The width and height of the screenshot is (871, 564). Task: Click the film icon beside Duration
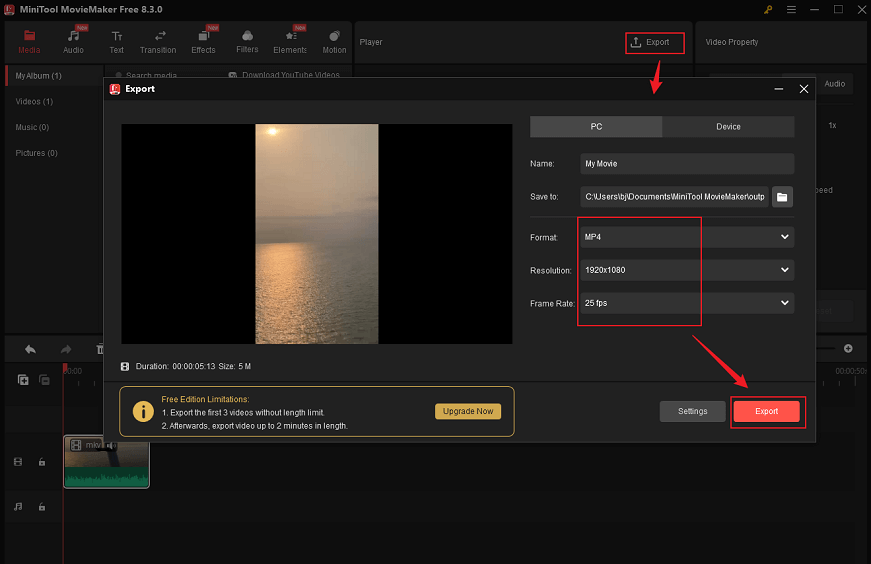click(x=125, y=367)
